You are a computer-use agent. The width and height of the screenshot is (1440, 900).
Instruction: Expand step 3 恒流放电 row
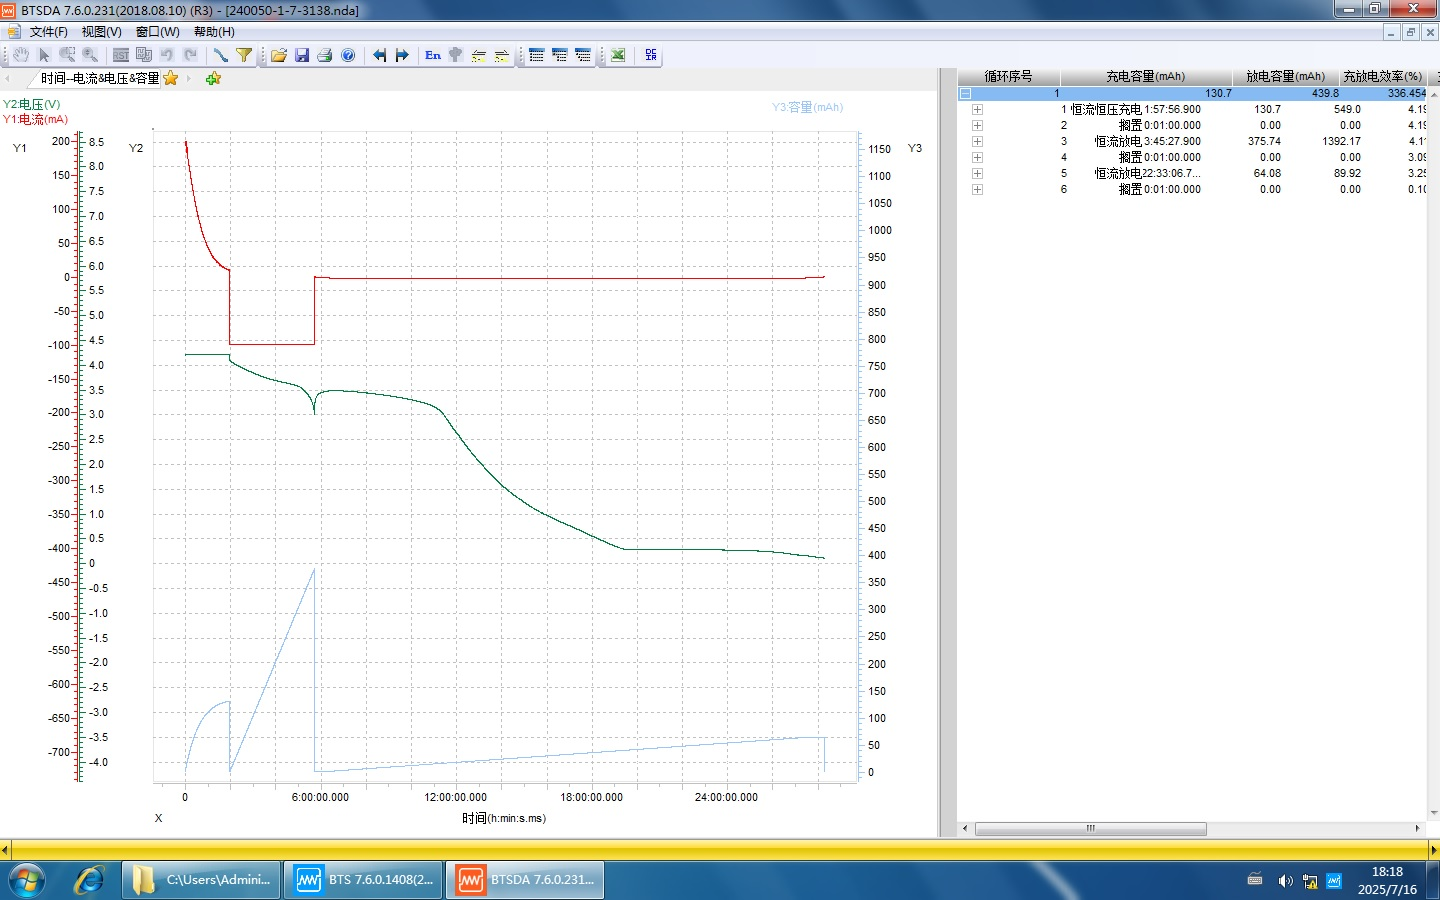click(x=977, y=141)
